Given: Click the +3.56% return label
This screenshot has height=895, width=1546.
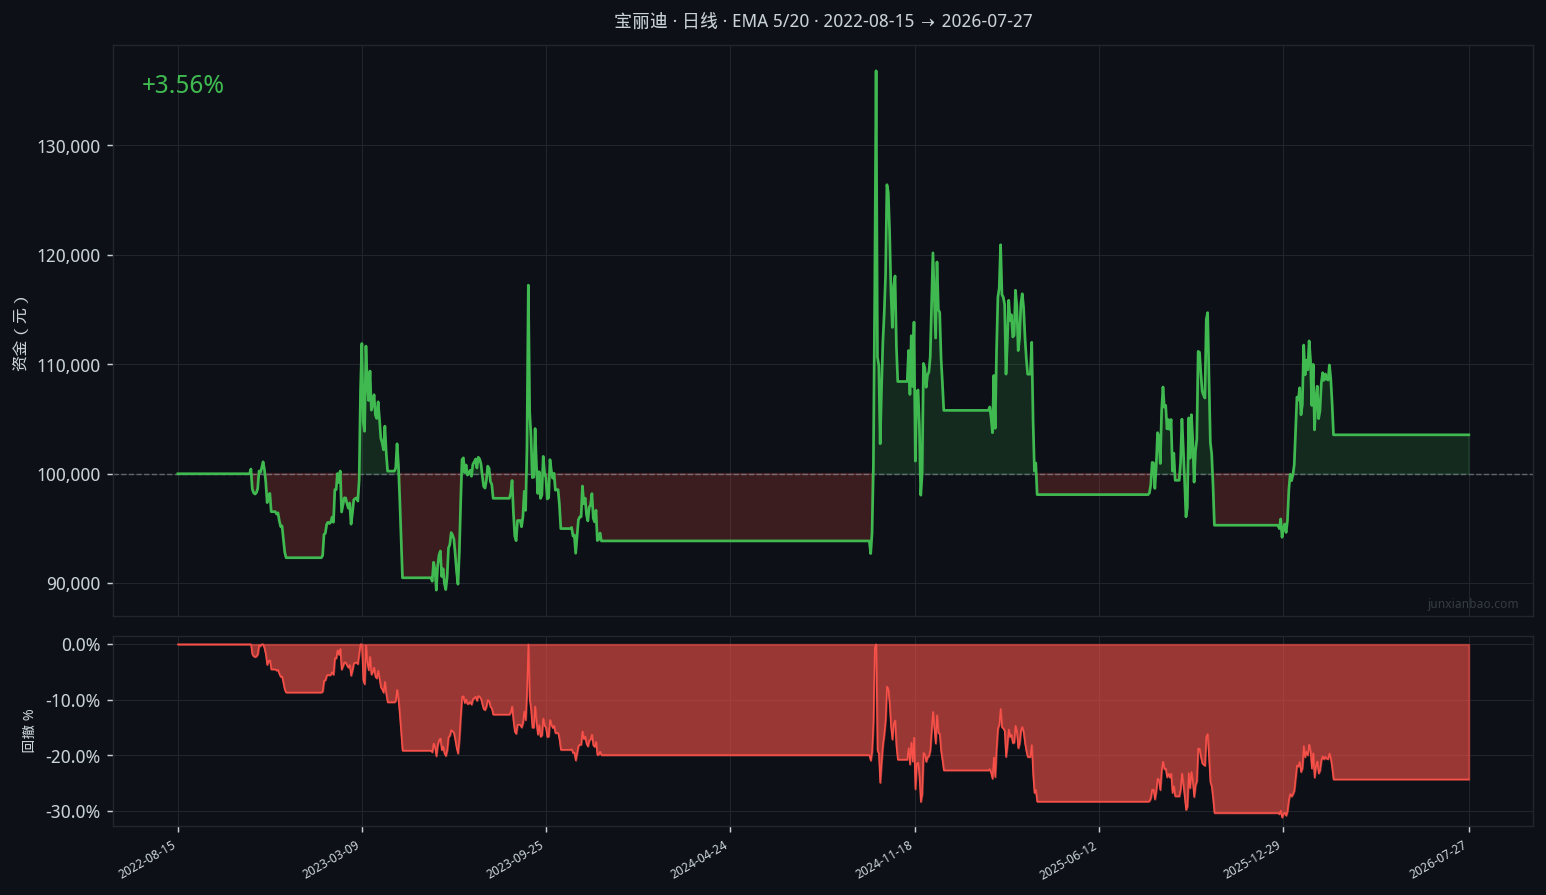Looking at the screenshot, I should tap(182, 85).
